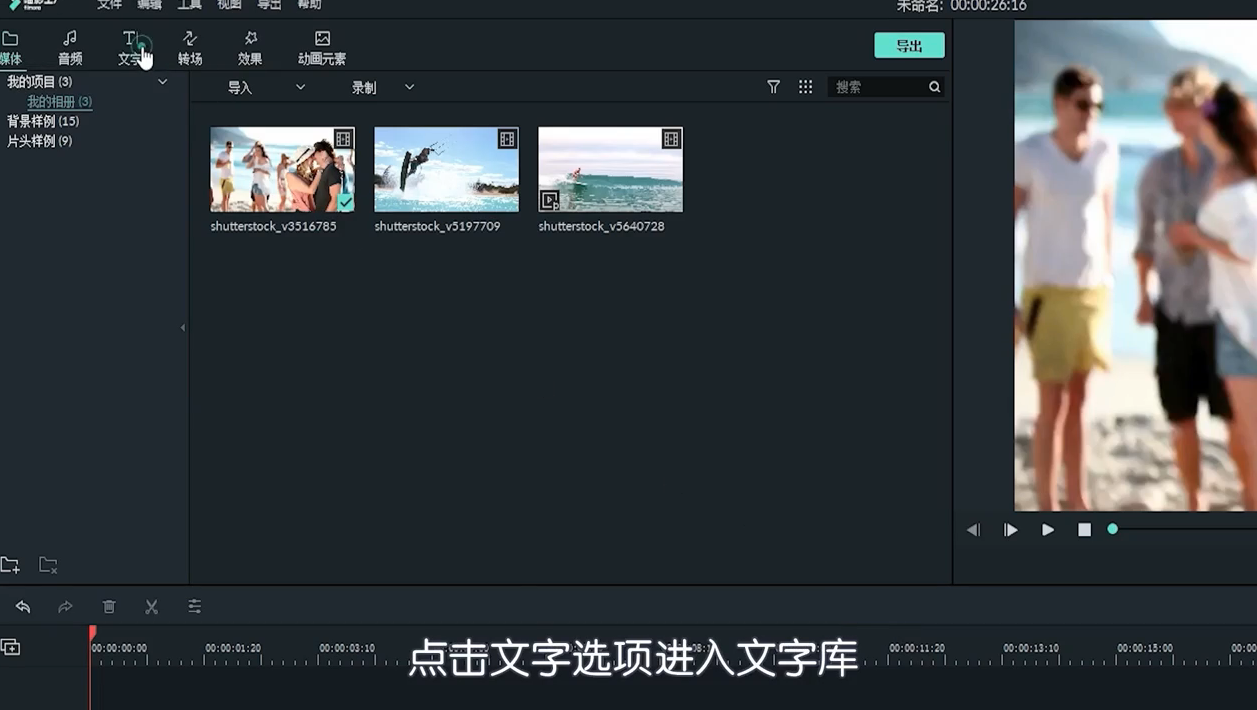The height and width of the screenshot is (710, 1257).
Task: Collapse the media library side panel arrow
Action: coord(183,328)
